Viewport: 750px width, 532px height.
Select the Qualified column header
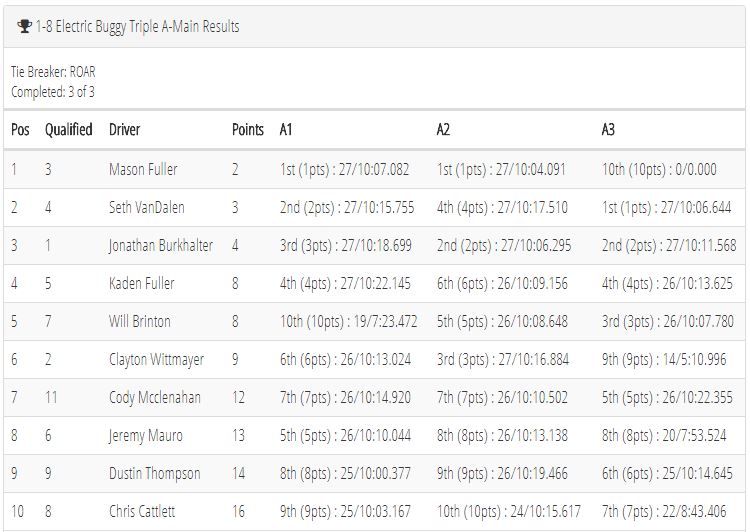pos(68,130)
